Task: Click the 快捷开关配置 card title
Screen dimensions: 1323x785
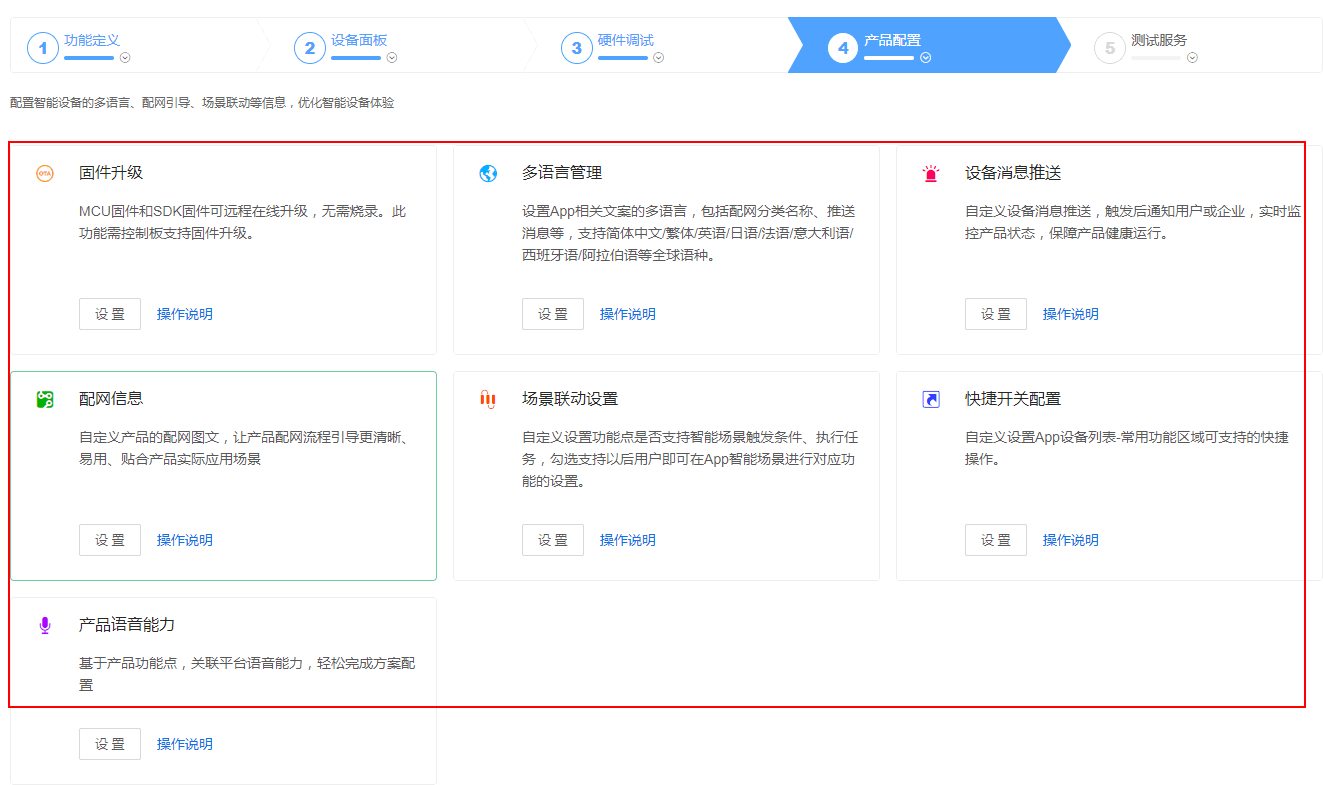Action: tap(1013, 399)
